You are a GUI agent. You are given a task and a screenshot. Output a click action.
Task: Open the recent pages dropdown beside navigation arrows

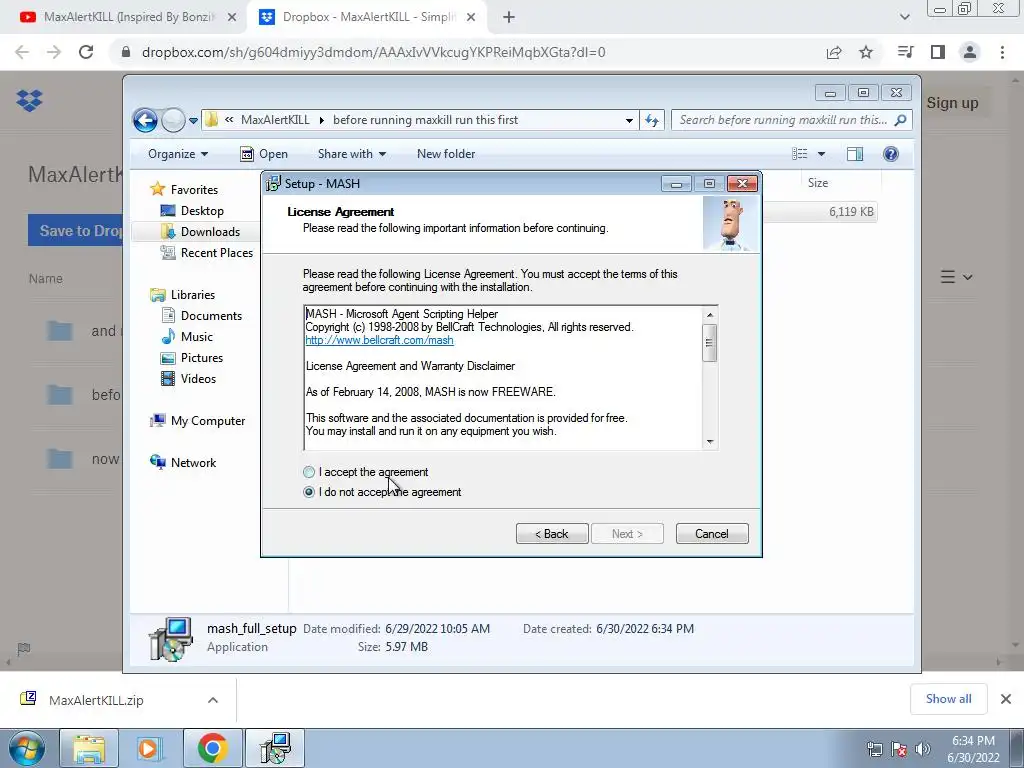193,121
